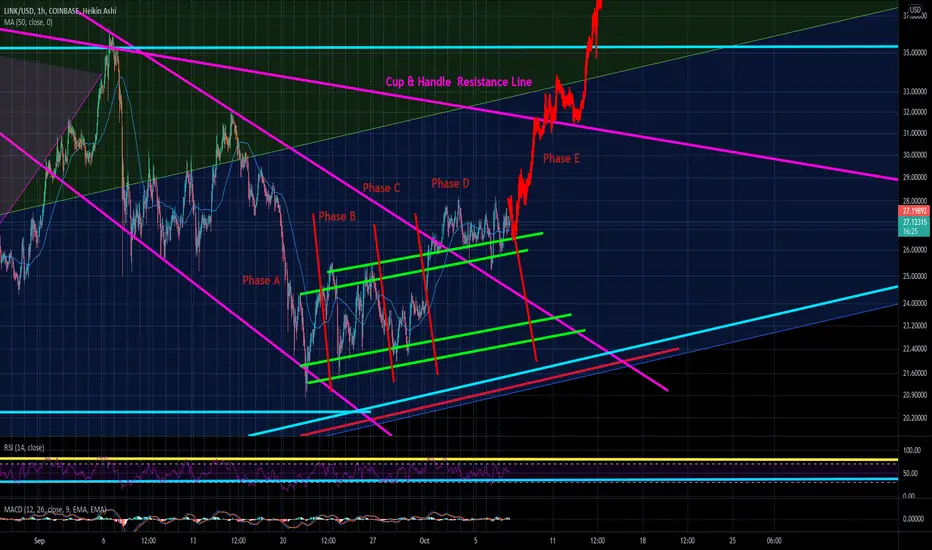Select the MACD (12, 26, close, 9) legend
This screenshot has height=550, width=932.
tap(55, 510)
